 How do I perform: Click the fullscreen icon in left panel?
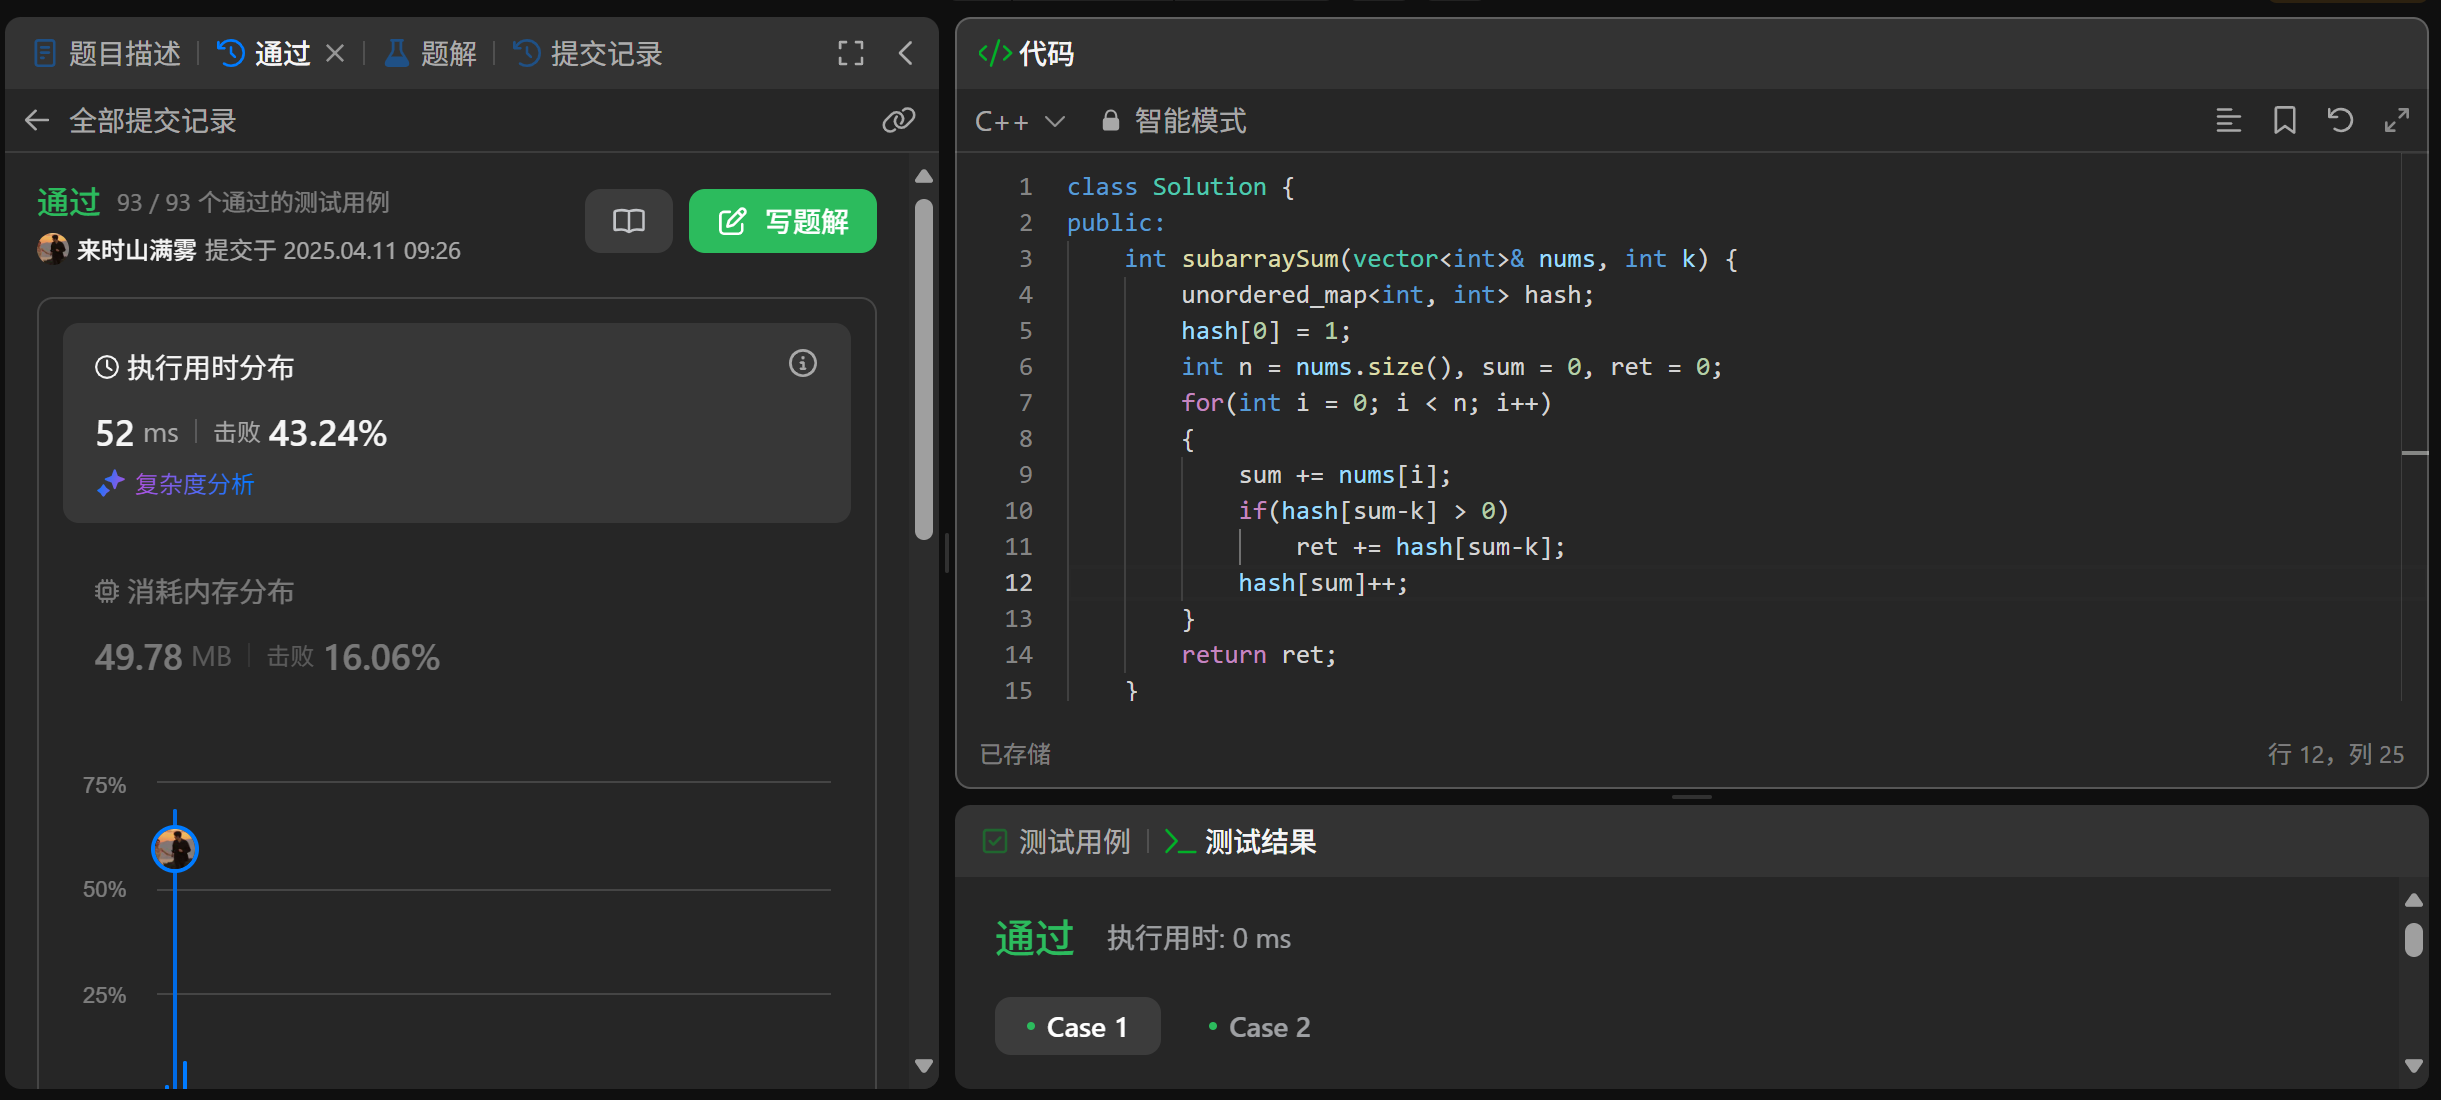pyautogui.click(x=850, y=53)
